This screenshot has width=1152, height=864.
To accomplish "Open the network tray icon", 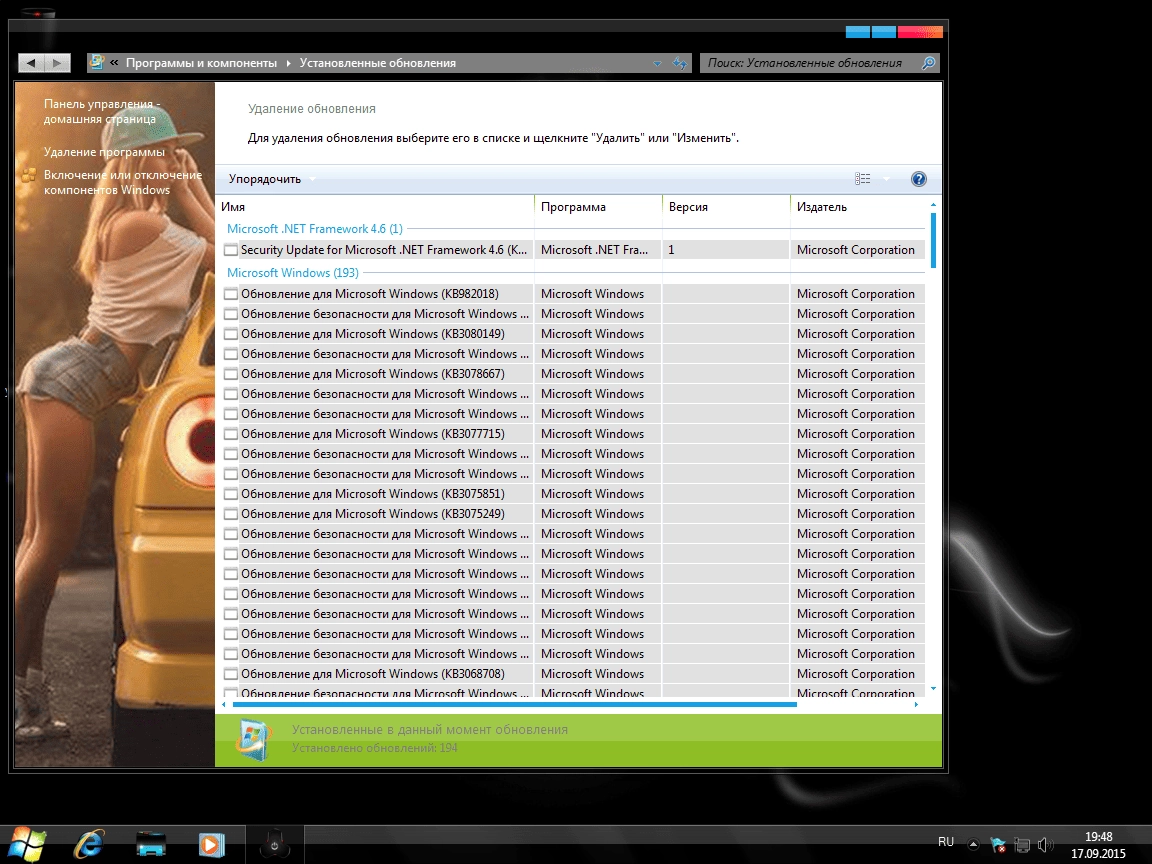I will tap(1022, 845).
